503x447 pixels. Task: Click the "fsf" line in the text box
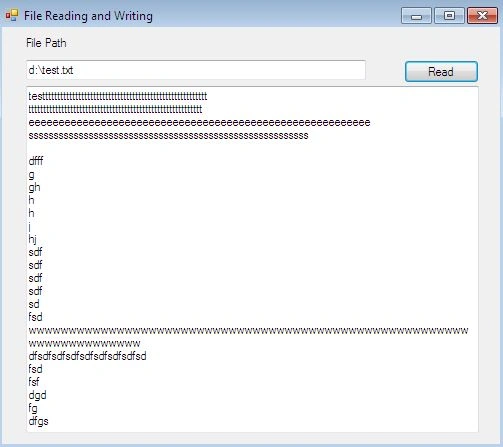point(34,382)
